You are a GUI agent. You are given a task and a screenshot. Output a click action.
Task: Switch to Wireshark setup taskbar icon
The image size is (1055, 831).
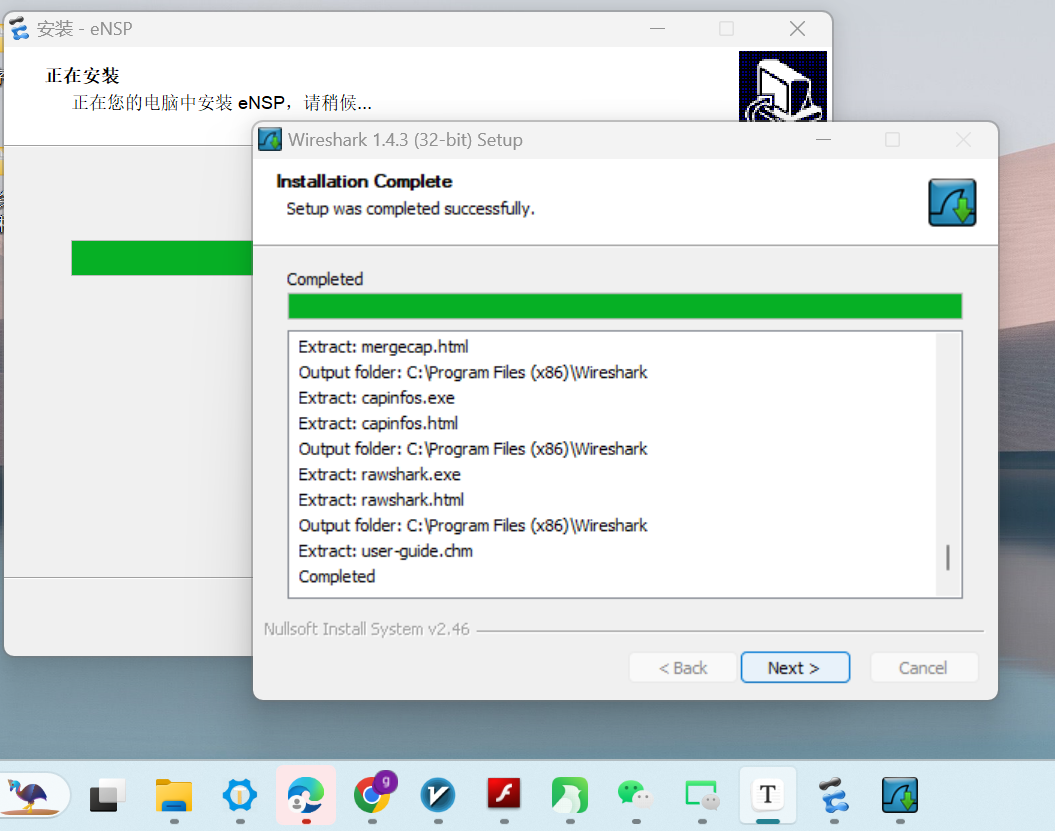pyautogui.click(x=899, y=796)
